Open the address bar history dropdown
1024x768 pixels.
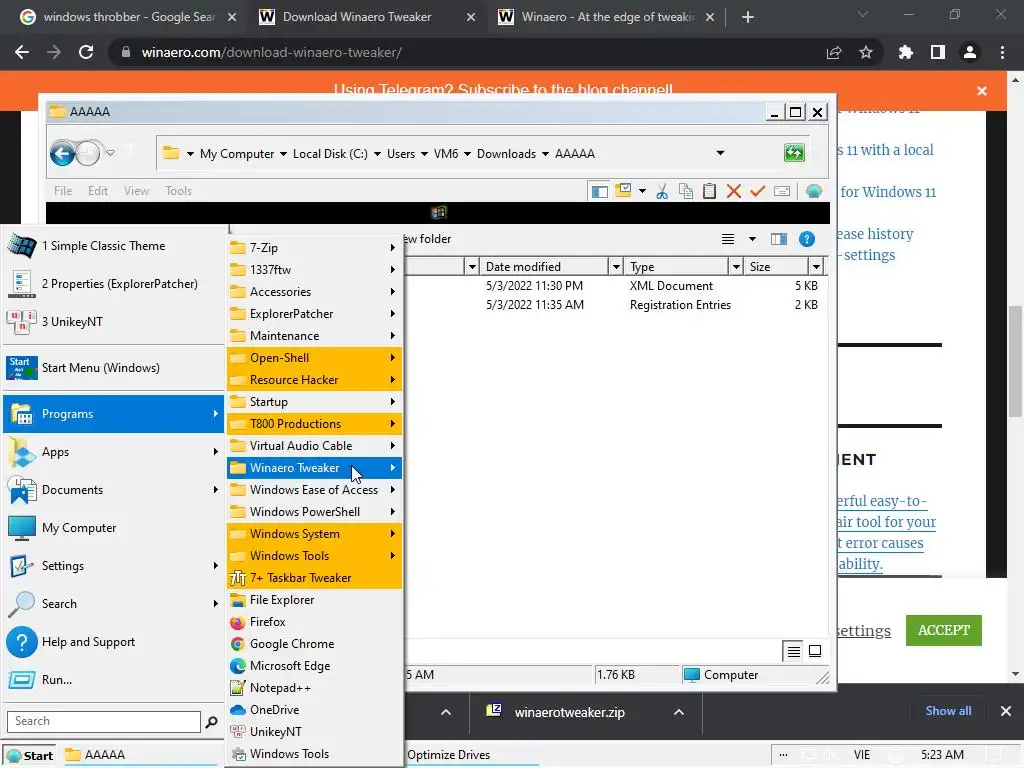(720, 153)
